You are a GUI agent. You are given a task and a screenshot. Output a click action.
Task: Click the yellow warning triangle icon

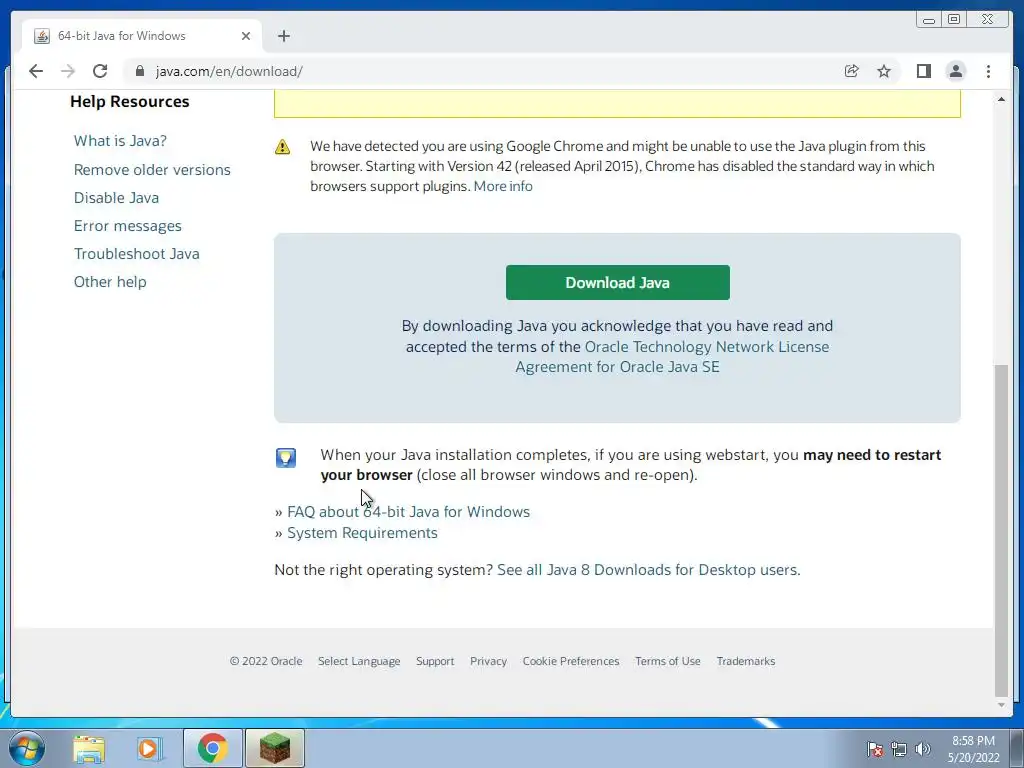283,146
